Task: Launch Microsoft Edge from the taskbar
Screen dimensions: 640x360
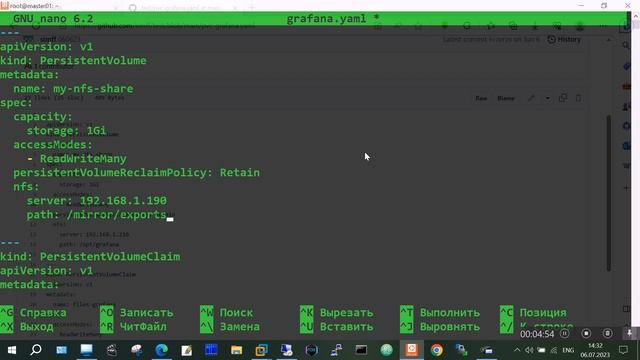Action: tap(162, 350)
